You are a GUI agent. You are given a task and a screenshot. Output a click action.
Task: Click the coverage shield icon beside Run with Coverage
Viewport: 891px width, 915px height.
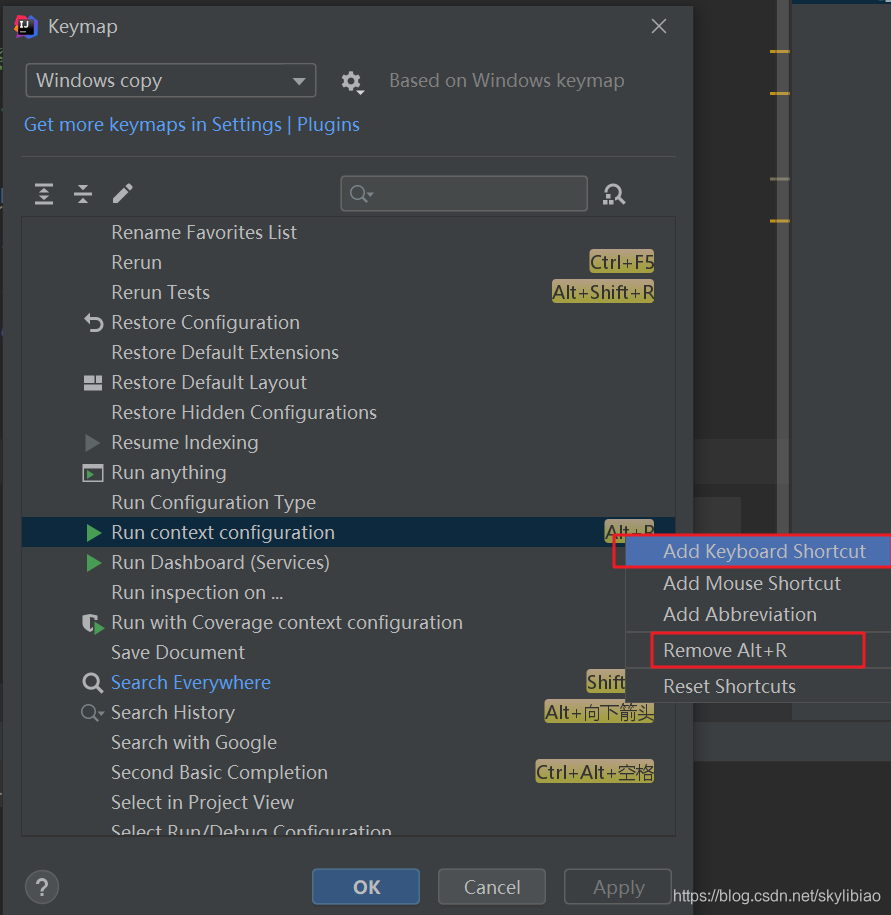pyautogui.click(x=93, y=623)
